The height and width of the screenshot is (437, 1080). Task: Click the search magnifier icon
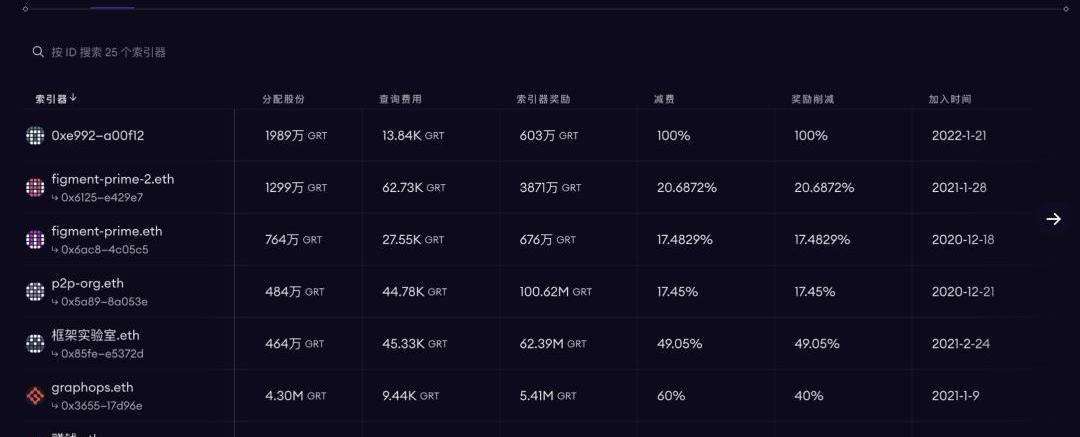38,52
